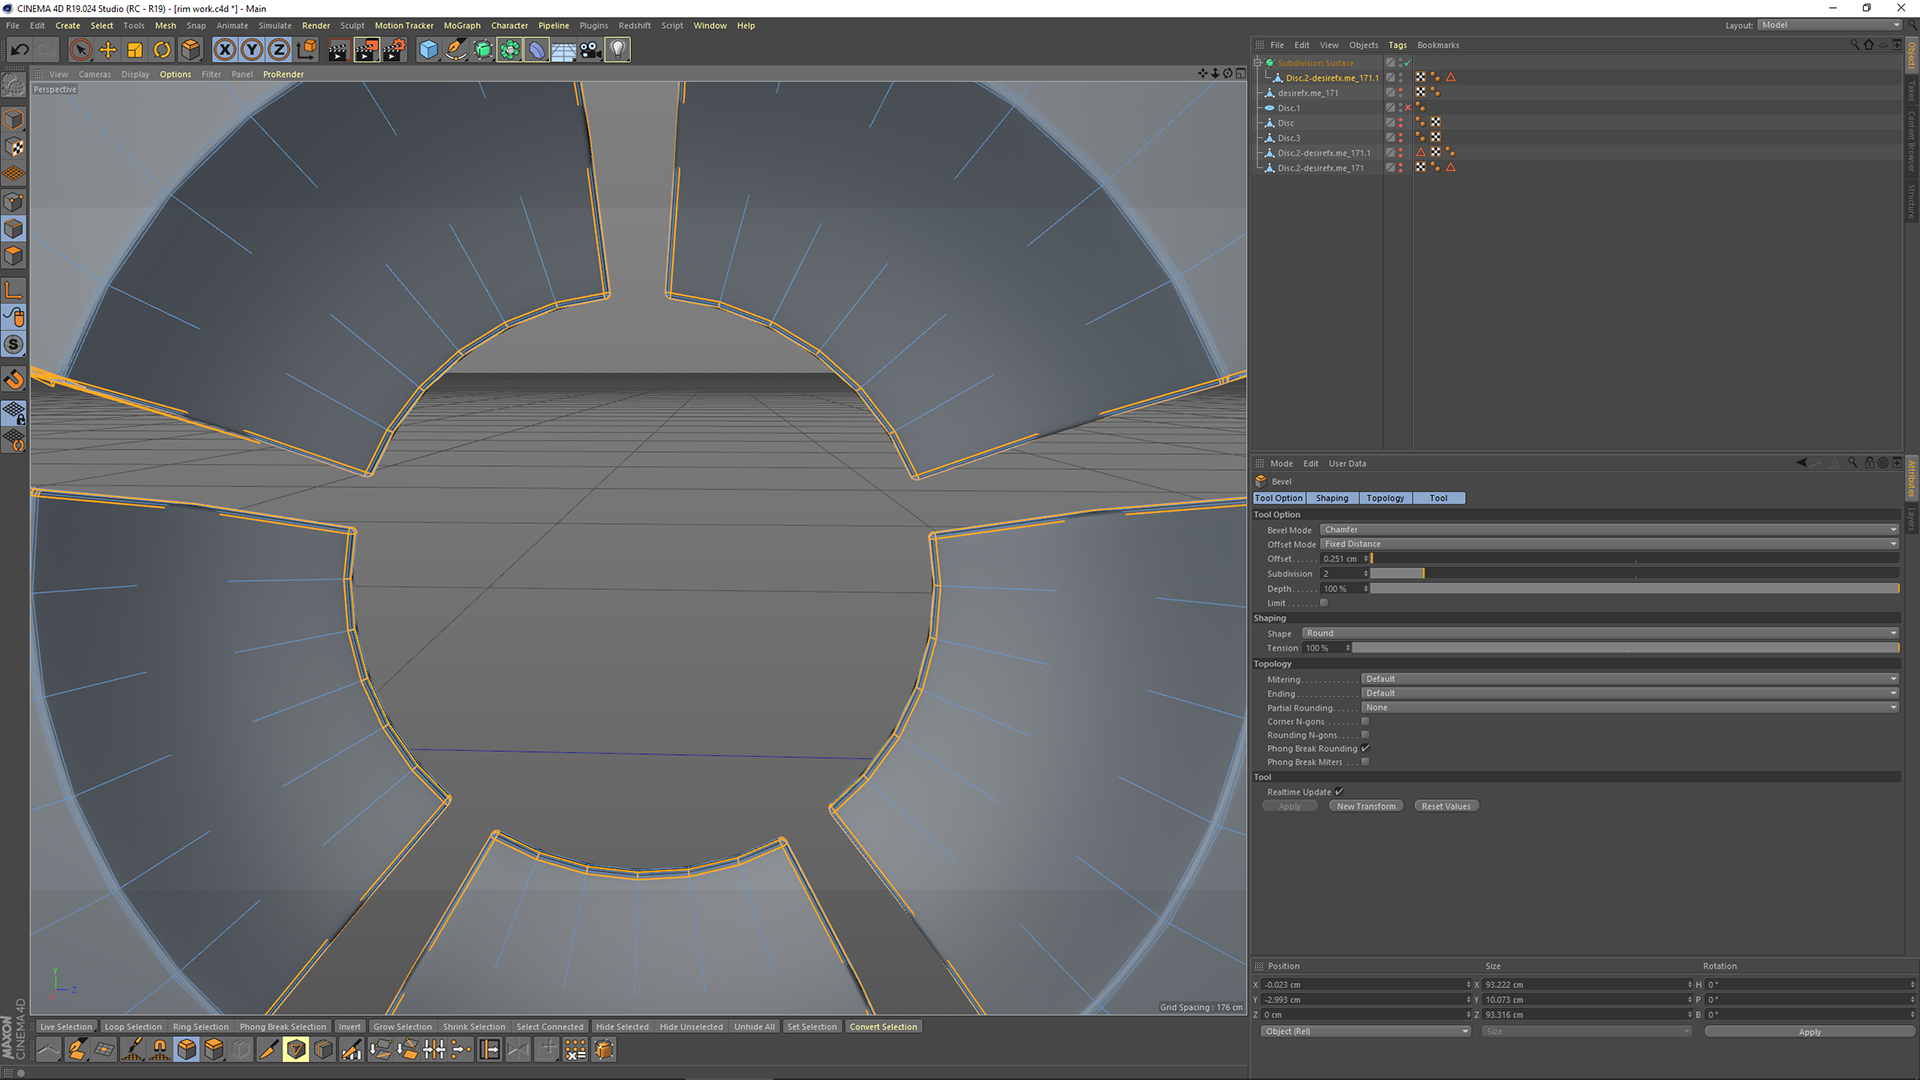Click Render to Picture Viewer icon
This screenshot has height=1080, width=1920.
[x=366, y=49]
